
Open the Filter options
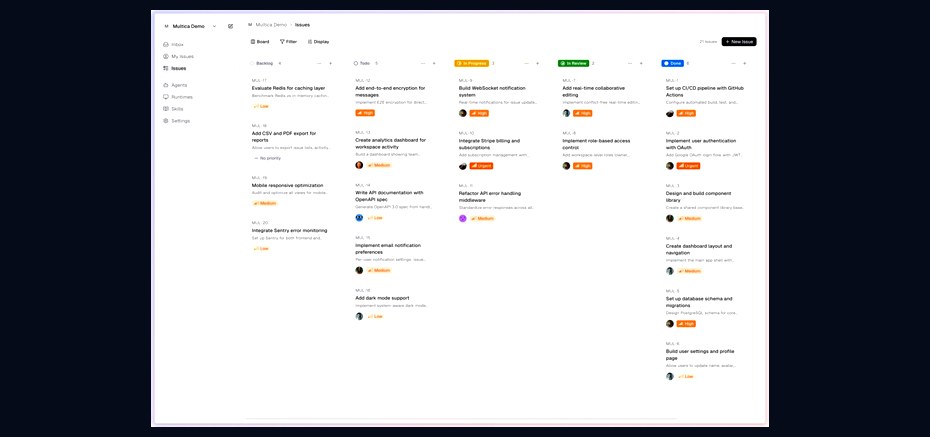(x=288, y=42)
